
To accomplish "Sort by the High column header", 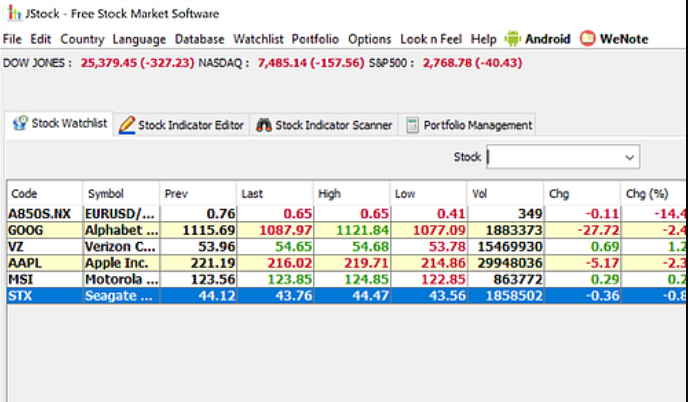I will [x=351, y=194].
